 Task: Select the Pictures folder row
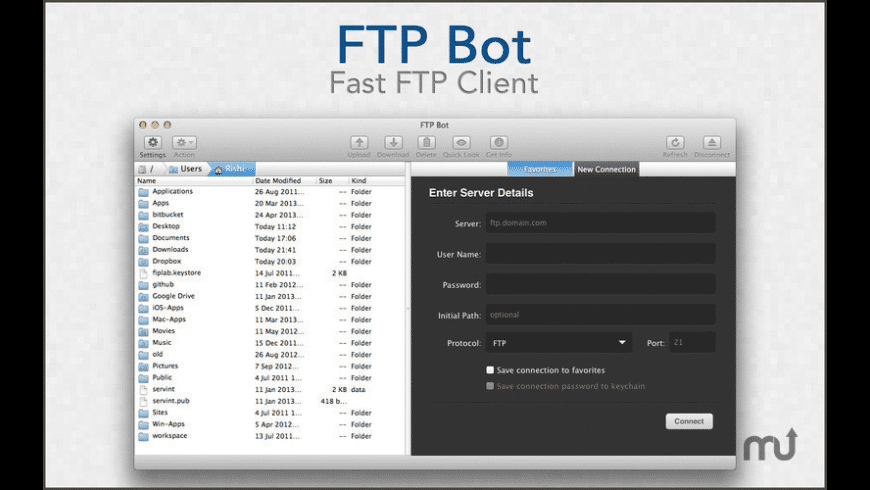point(271,366)
